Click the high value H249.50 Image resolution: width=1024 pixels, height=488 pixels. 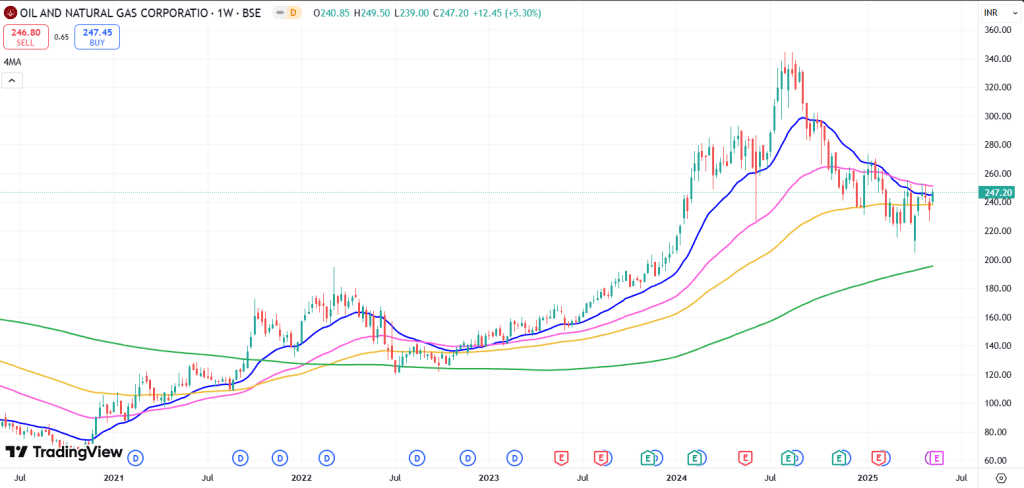[372, 13]
